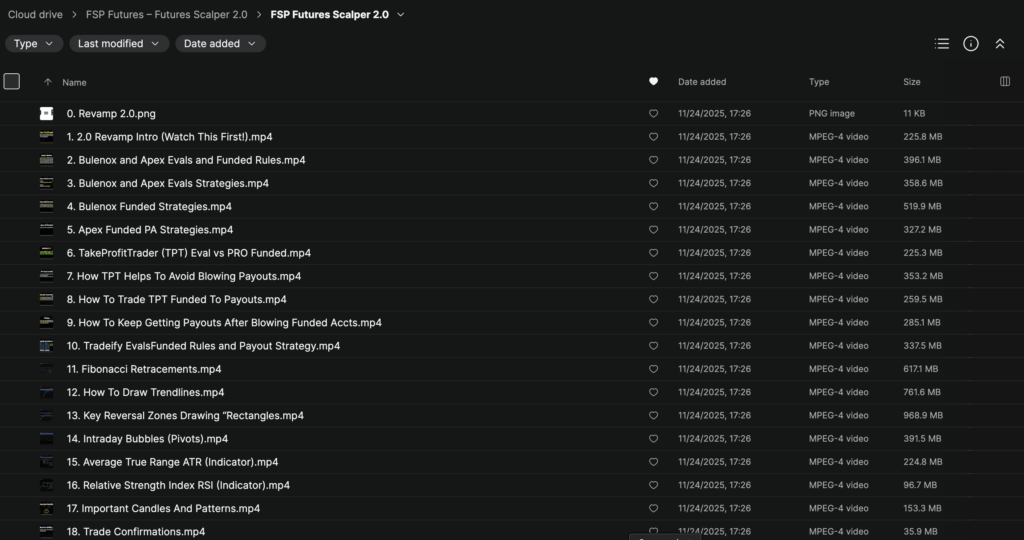1024x540 pixels.
Task: Navigate to FSP Futures – Futures Scalper 2.0 folder
Action: 166,15
